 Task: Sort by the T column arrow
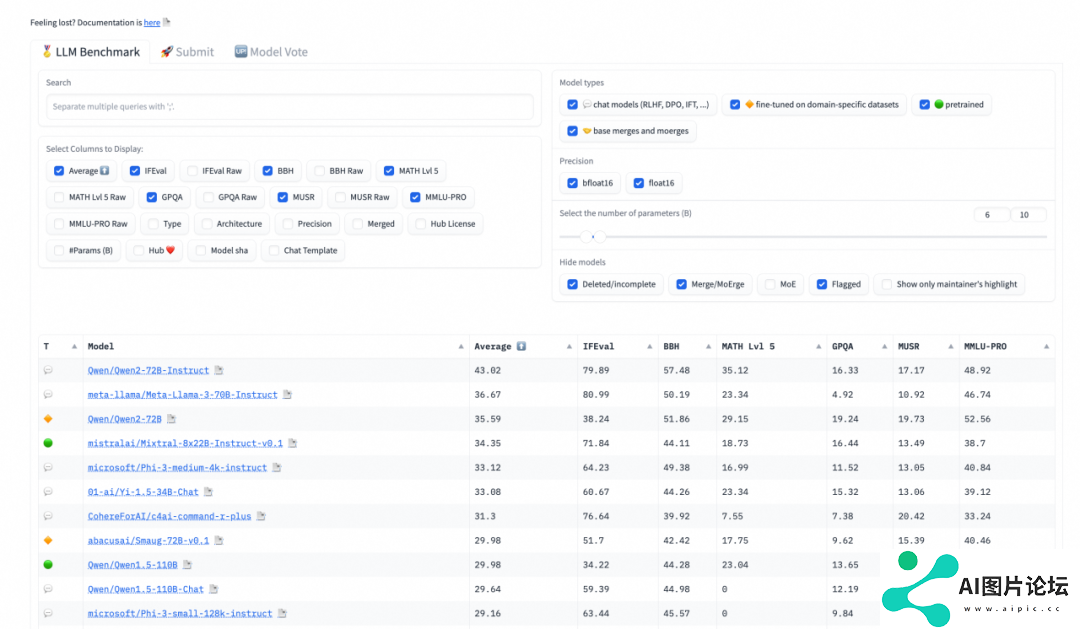click(74, 347)
